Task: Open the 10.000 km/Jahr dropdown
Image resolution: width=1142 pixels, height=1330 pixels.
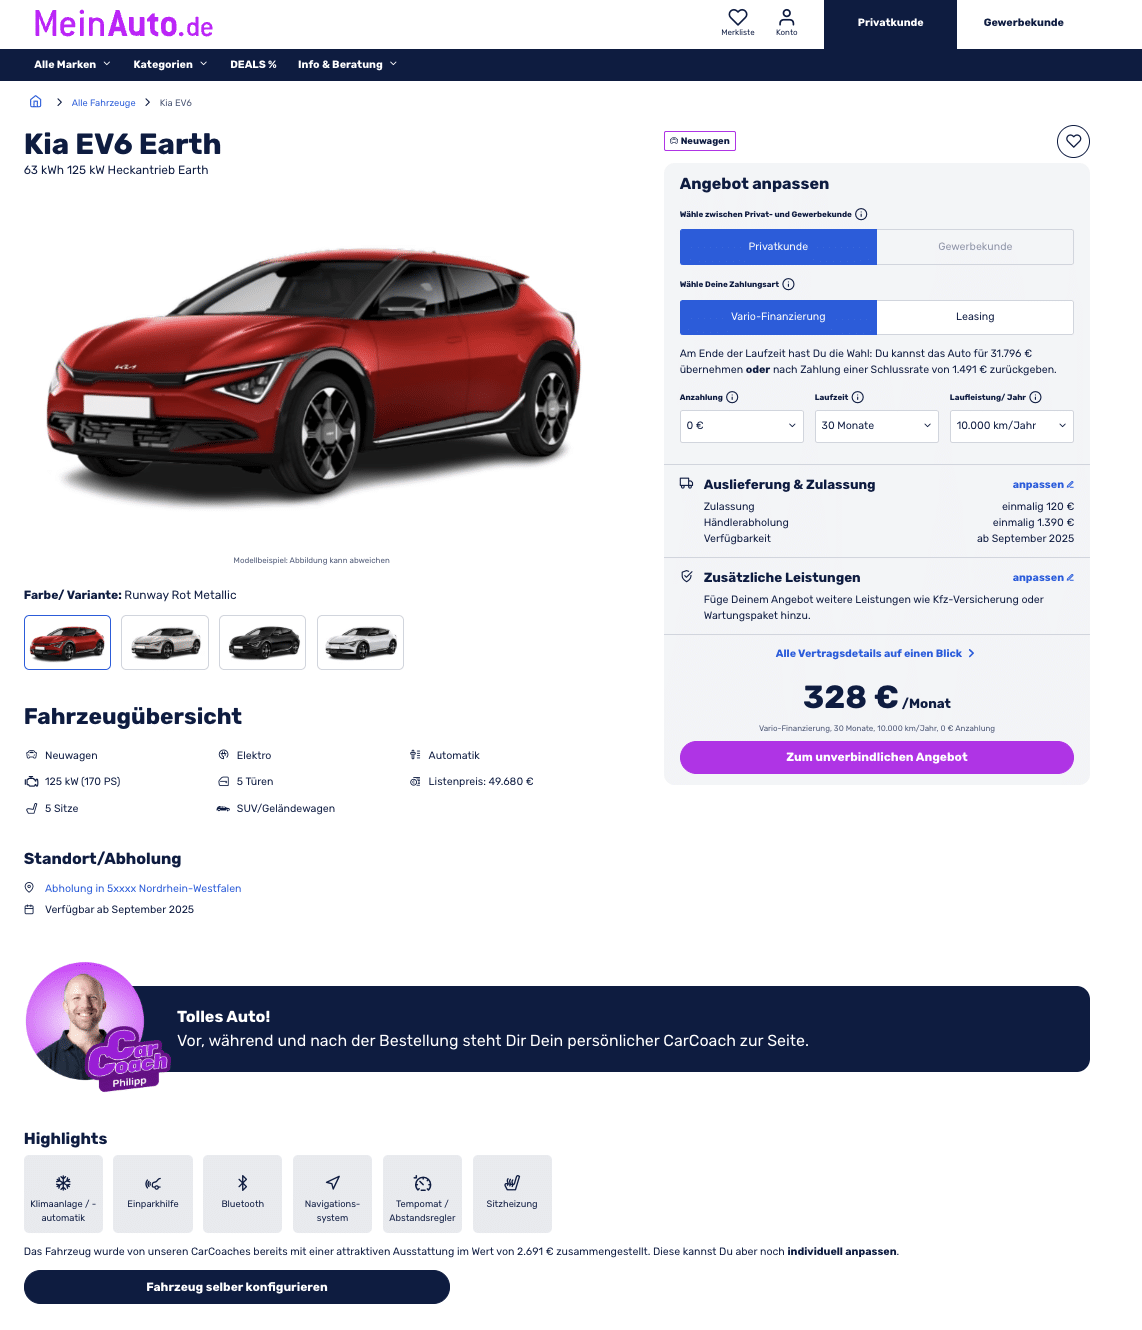Action: 1012,426
